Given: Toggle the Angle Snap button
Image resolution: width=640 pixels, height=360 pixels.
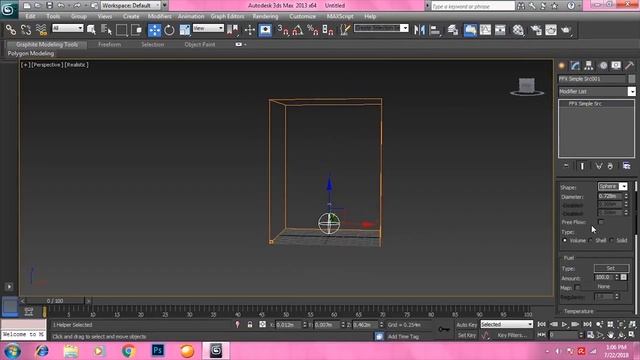Looking at the screenshot, I should tap(298, 30).
